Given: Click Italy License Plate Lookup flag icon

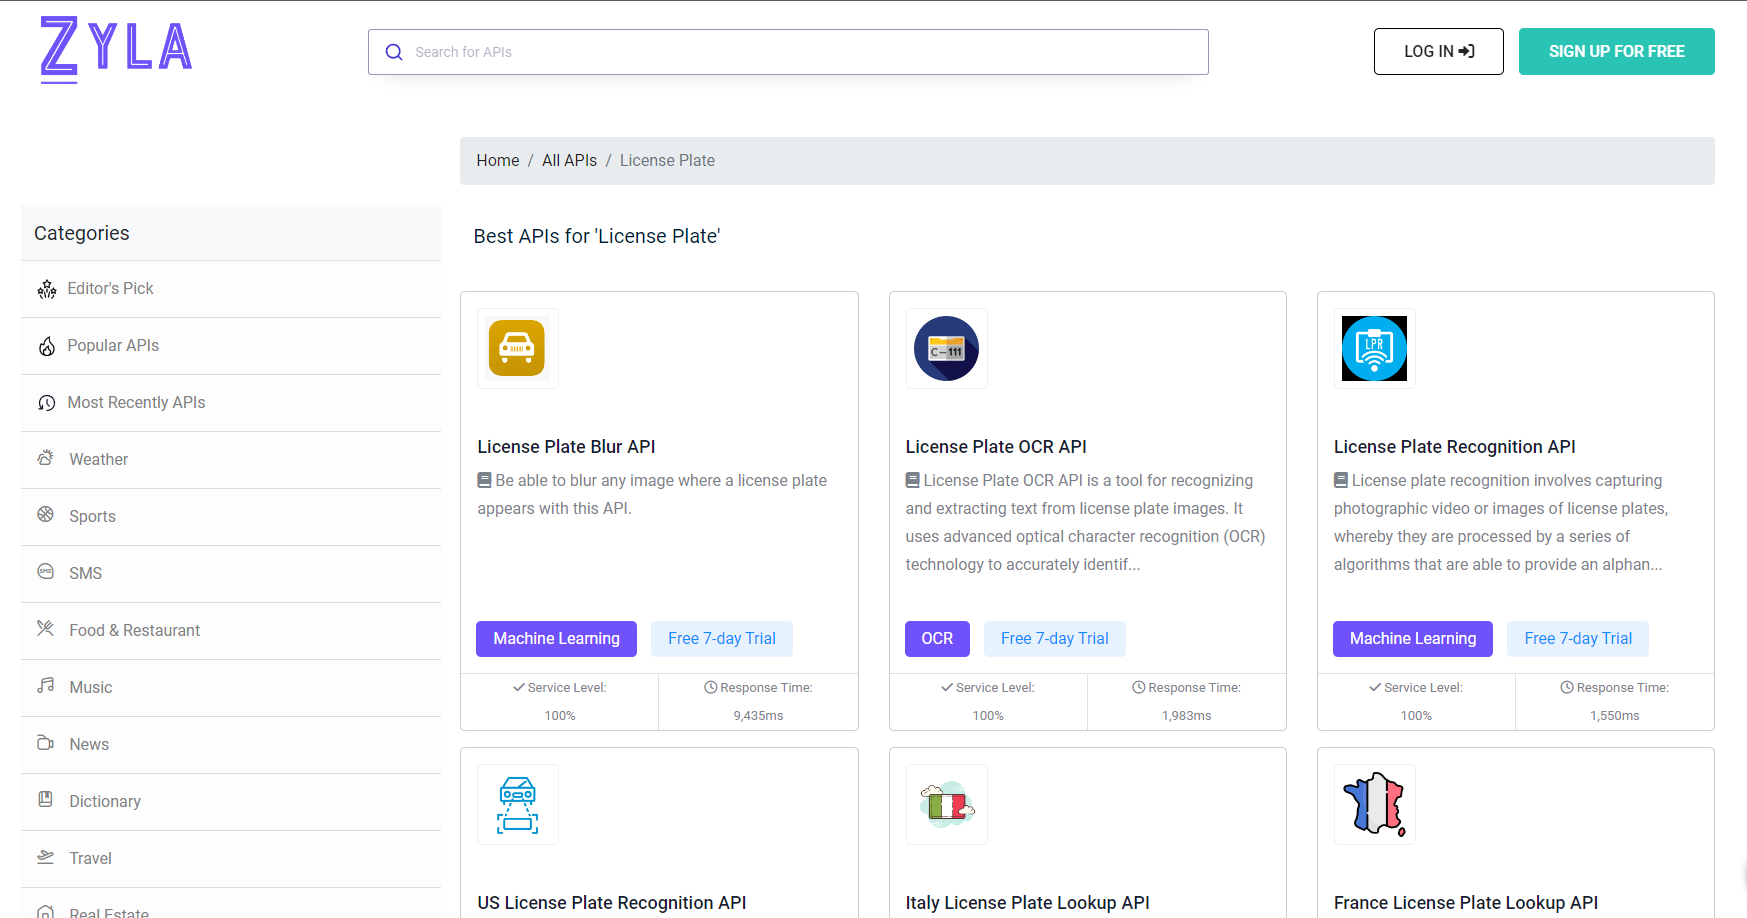Looking at the screenshot, I should [x=946, y=804].
